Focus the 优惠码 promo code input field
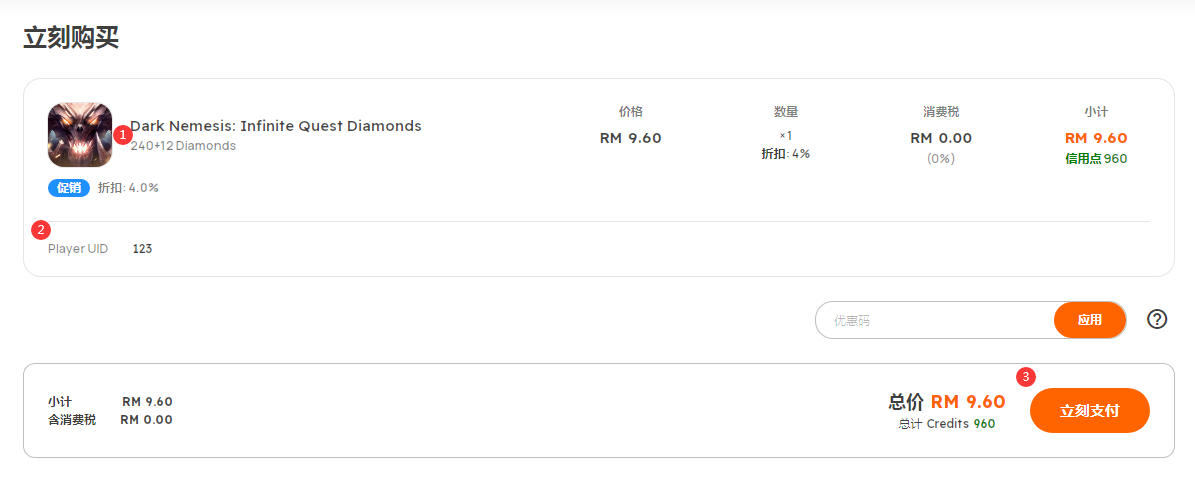This screenshot has width=1195, height=503. coord(935,320)
